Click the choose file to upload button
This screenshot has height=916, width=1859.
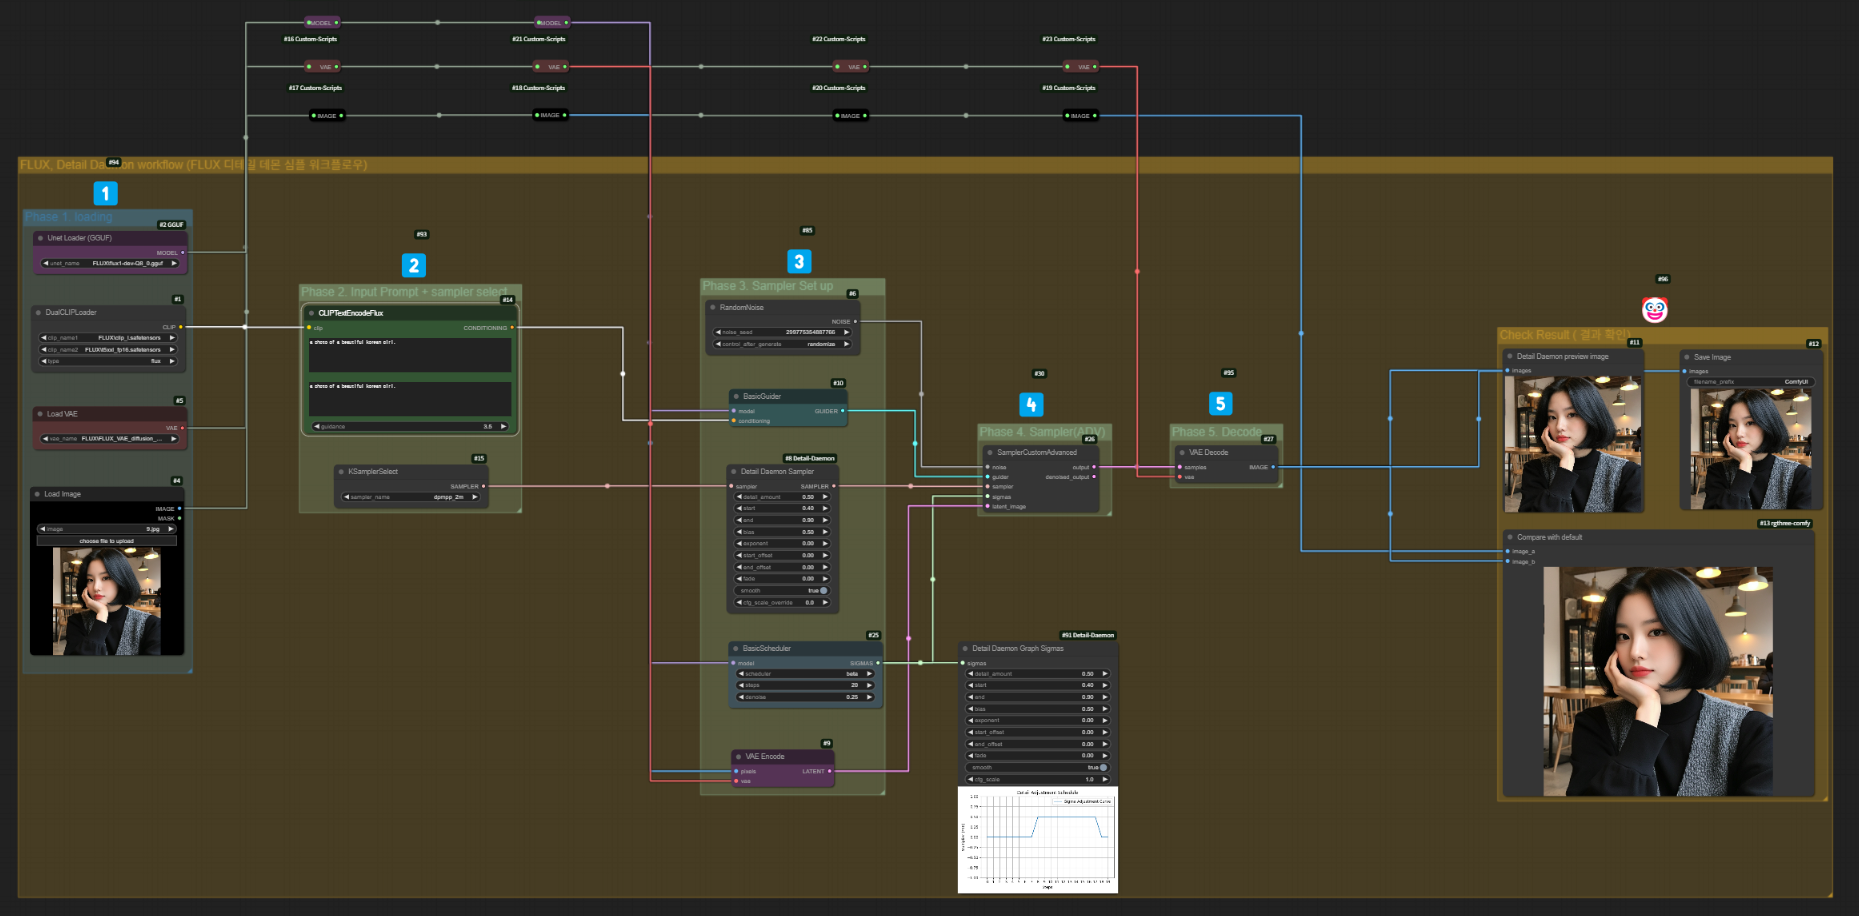pos(107,541)
